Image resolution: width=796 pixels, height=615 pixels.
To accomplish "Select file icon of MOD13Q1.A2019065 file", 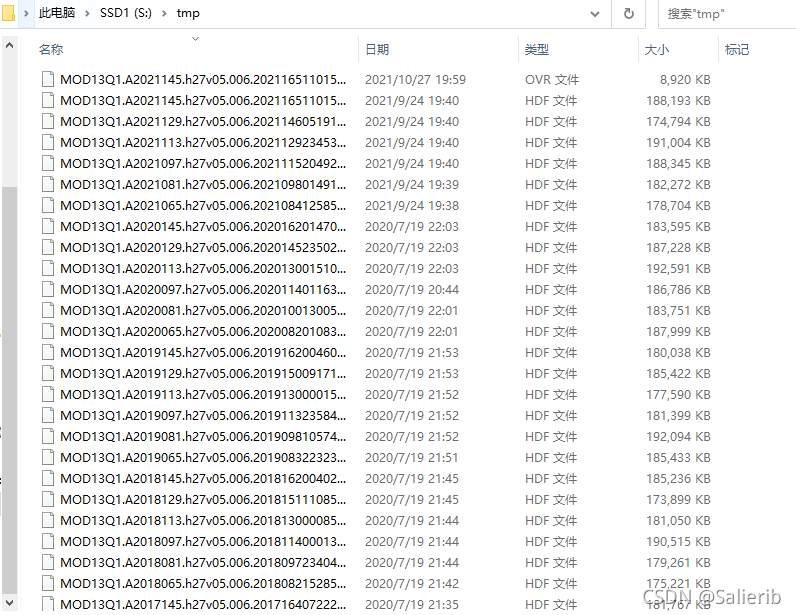I will pyautogui.click(x=48, y=458).
